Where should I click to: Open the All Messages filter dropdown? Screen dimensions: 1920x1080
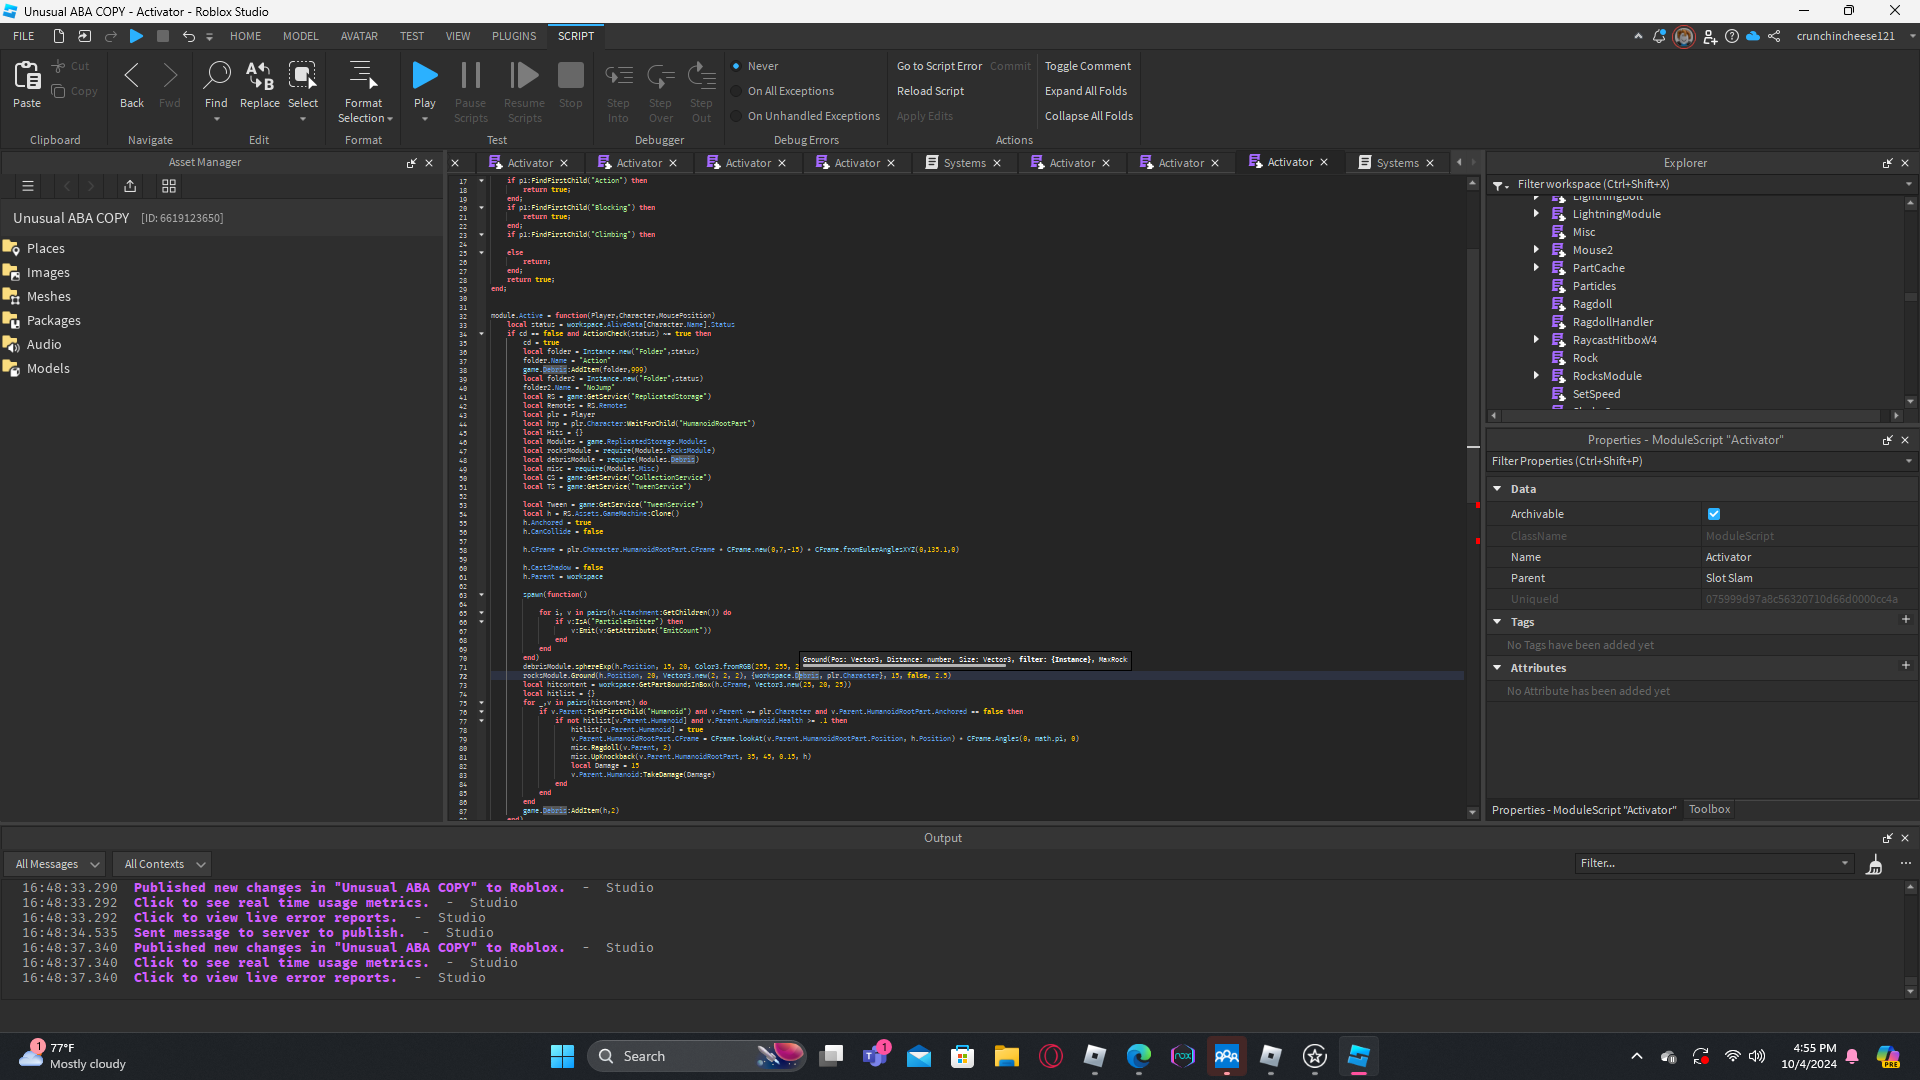click(56, 864)
